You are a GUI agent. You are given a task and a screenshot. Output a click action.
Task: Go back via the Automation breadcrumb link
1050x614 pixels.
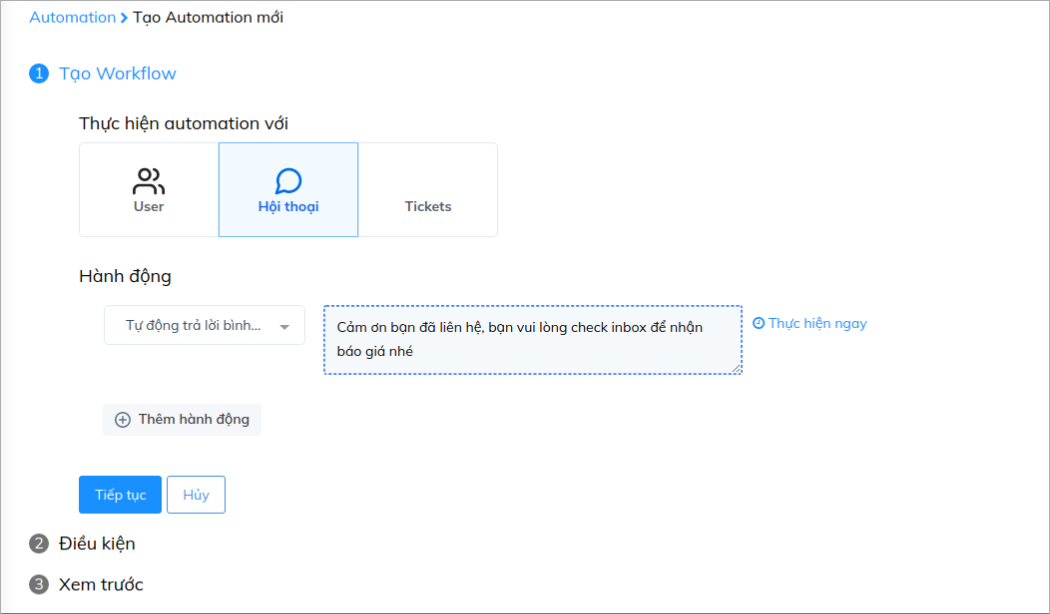[x=72, y=17]
